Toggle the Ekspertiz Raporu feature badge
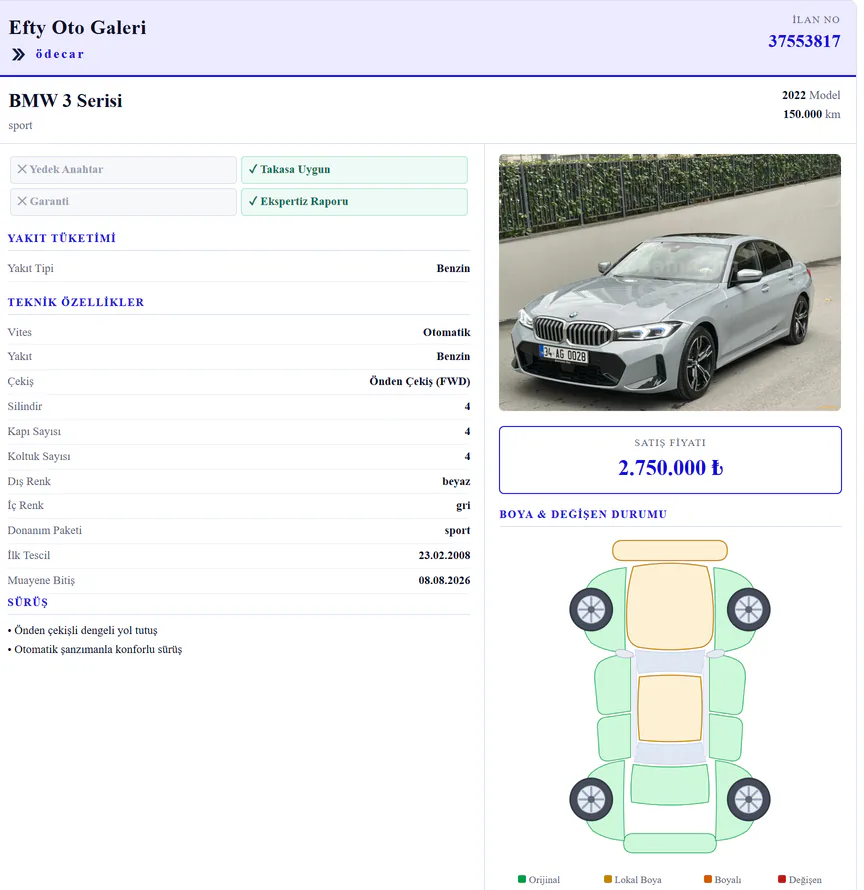This screenshot has width=864, height=890. [x=354, y=201]
